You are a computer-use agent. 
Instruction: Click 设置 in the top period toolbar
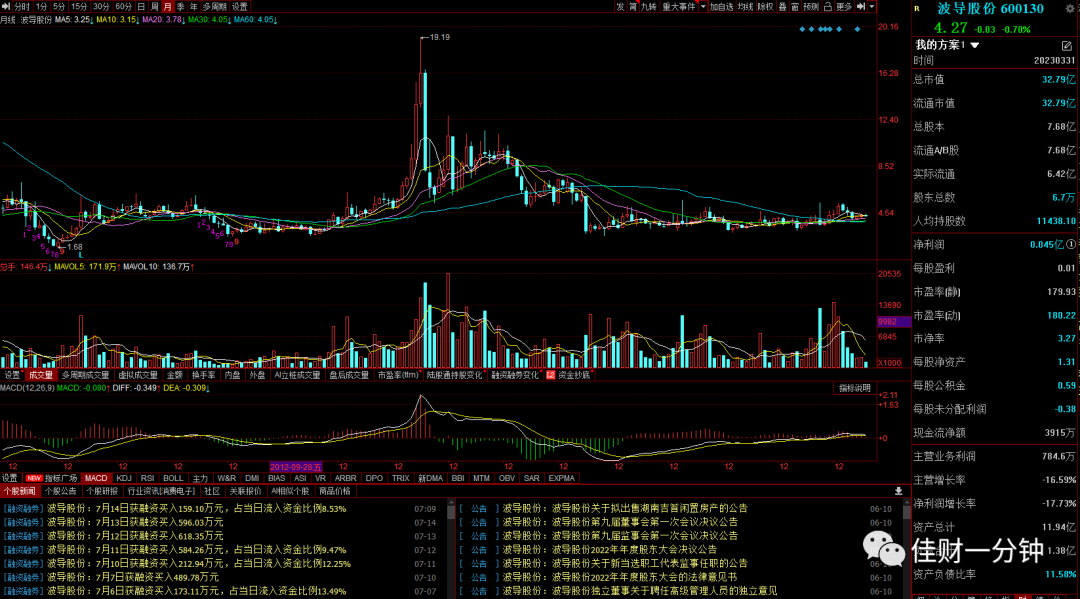(240, 6)
